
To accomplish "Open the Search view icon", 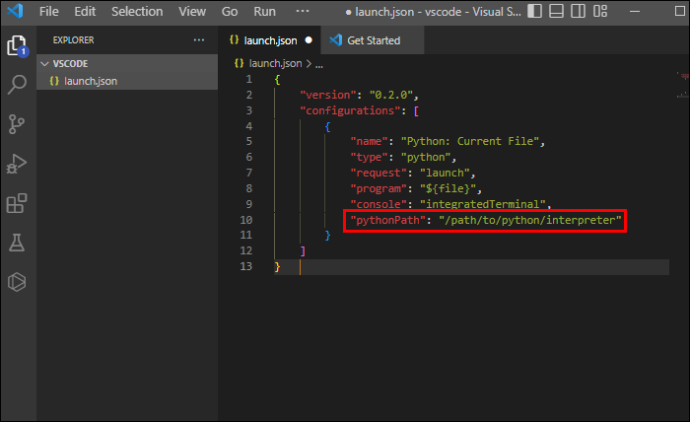I will [17, 84].
